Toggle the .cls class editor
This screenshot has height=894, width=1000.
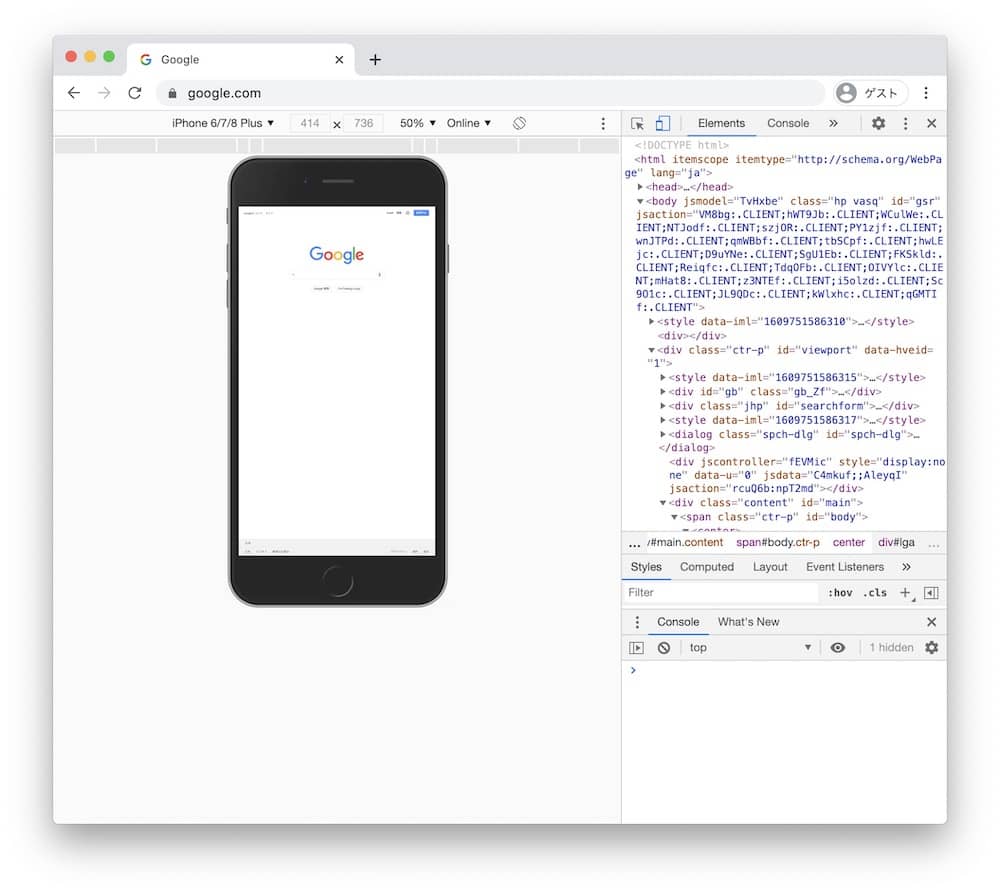pos(874,593)
